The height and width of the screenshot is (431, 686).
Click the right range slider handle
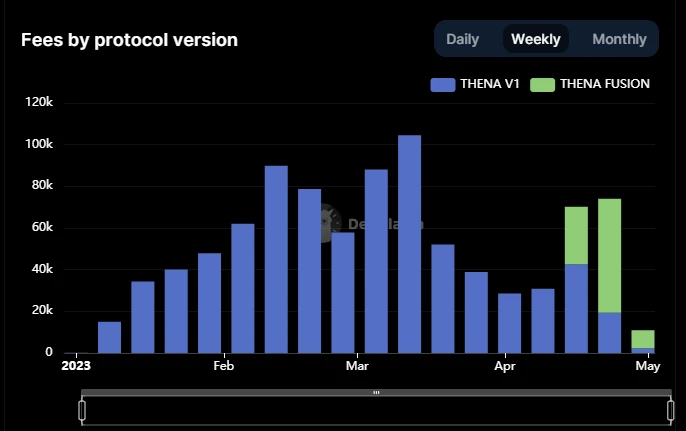[670, 410]
